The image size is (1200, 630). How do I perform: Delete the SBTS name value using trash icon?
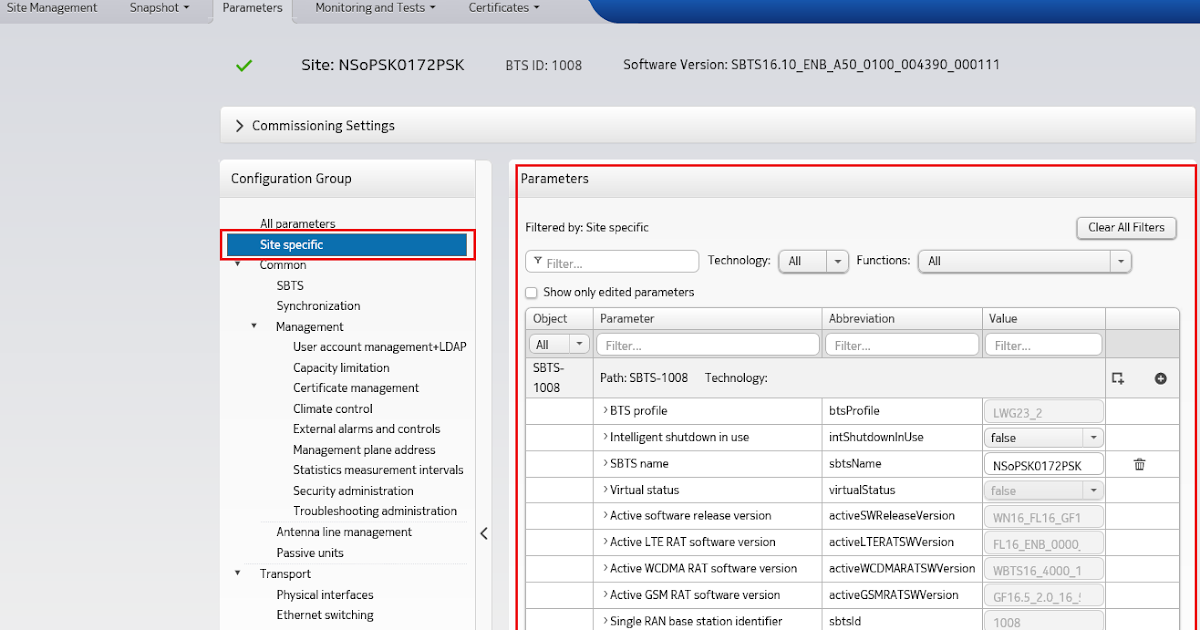pyautogui.click(x=1141, y=463)
